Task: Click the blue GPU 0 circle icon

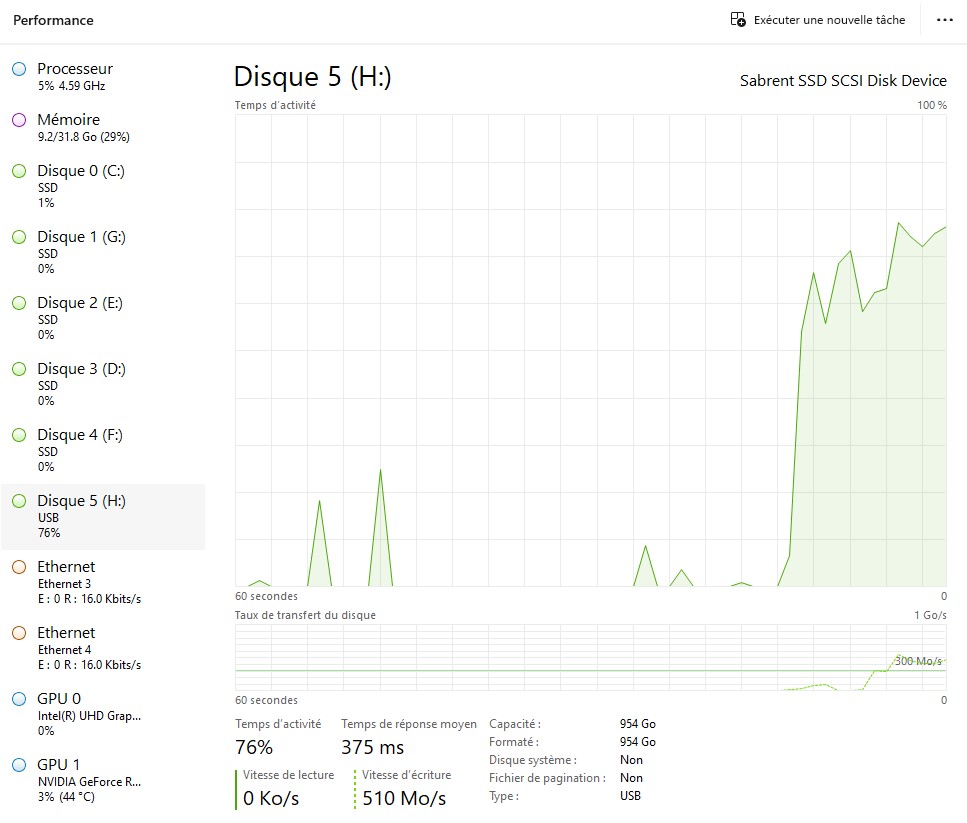Action: point(18,699)
